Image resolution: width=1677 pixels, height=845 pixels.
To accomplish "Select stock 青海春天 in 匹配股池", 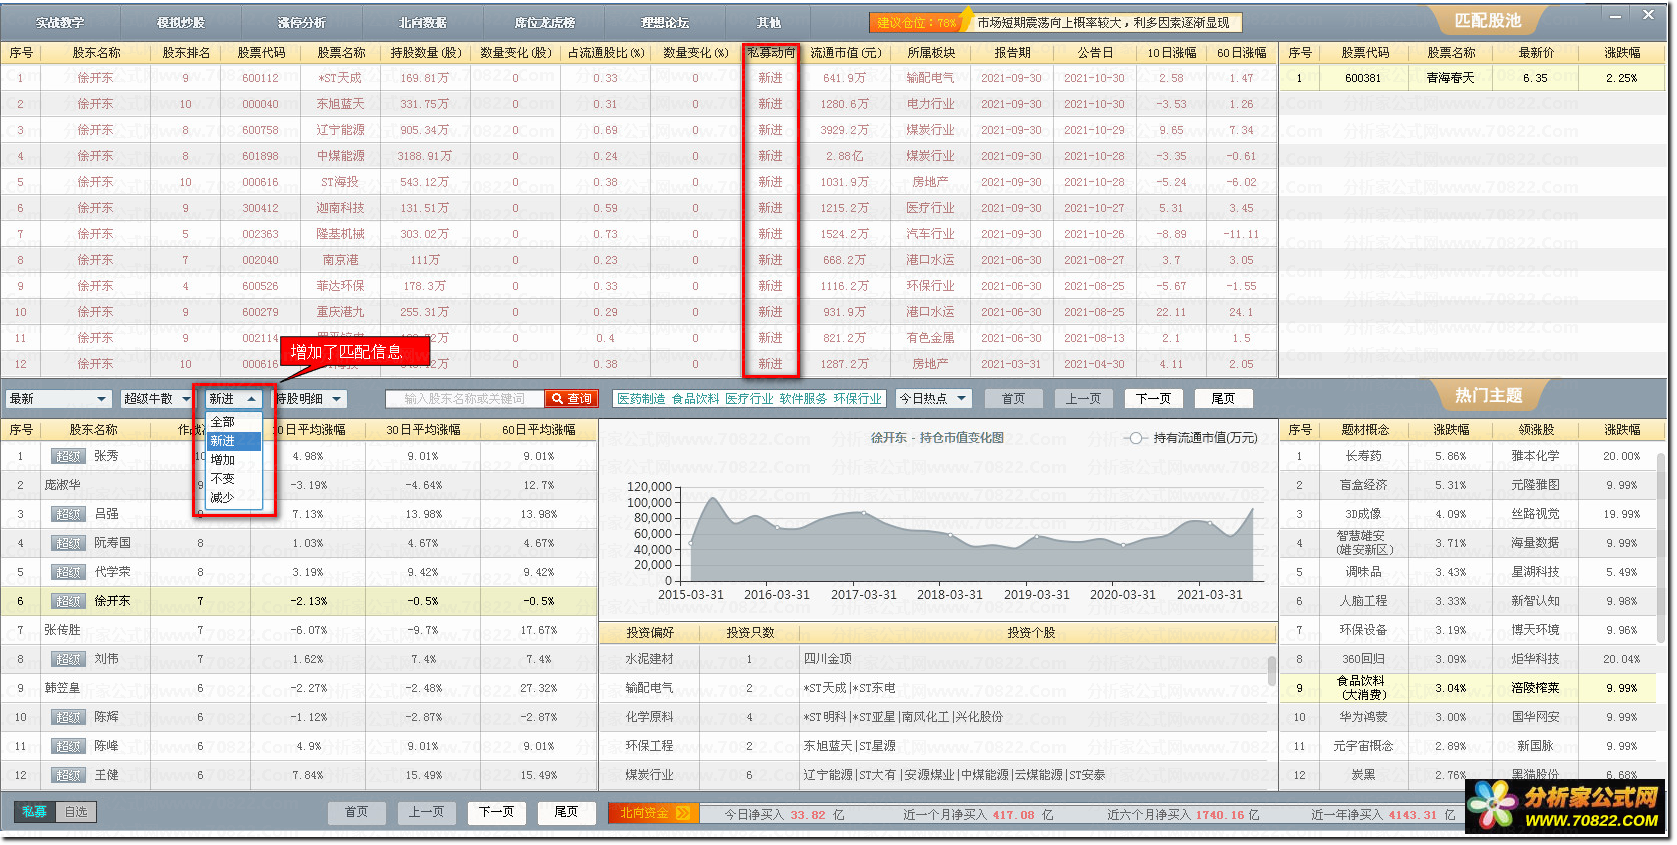I will (1450, 78).
